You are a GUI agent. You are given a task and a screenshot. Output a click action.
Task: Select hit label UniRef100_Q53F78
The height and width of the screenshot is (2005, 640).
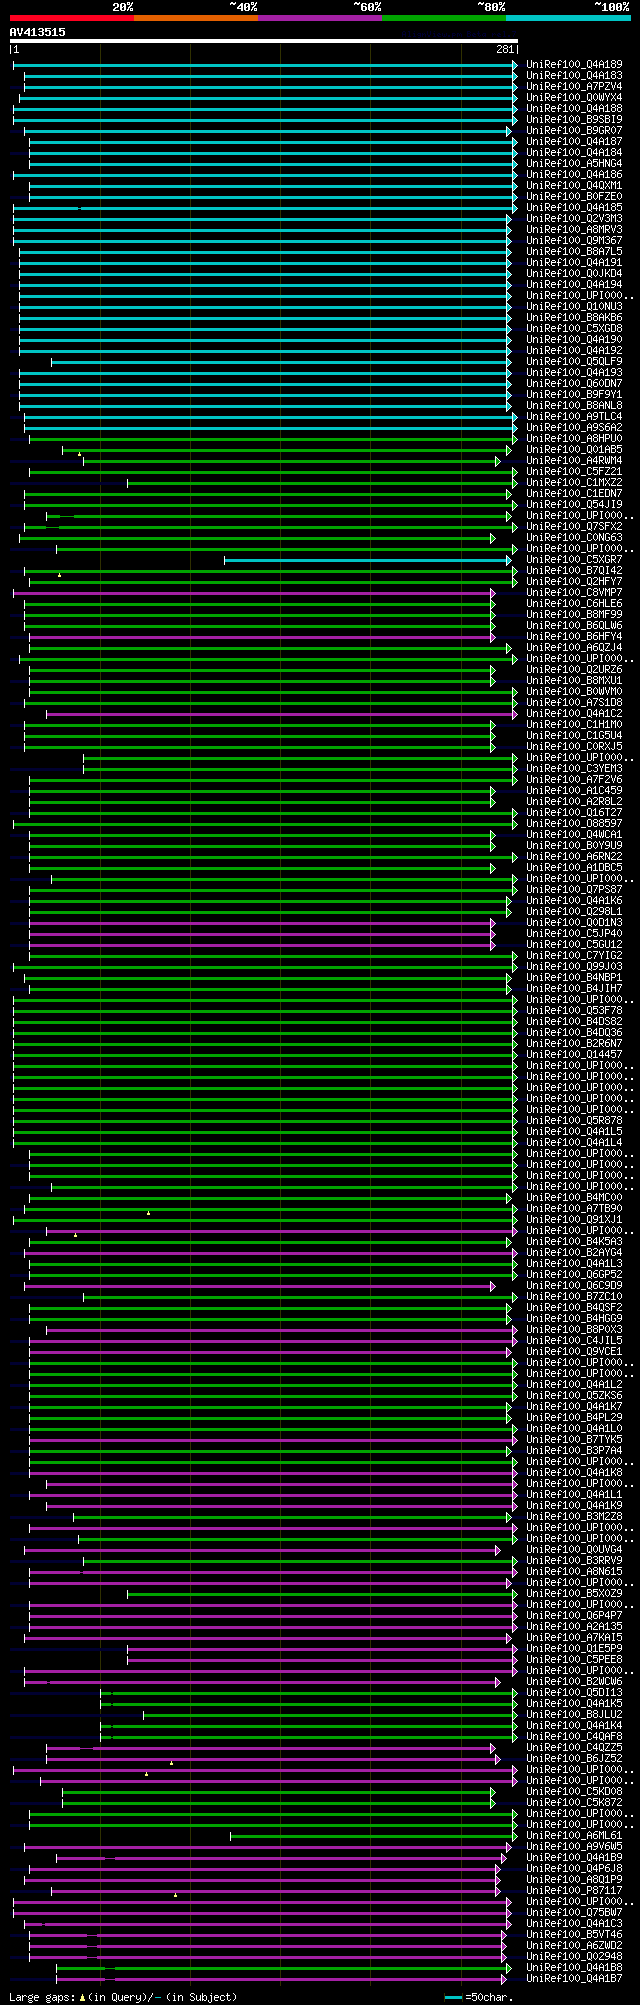tap(574, 1011)
